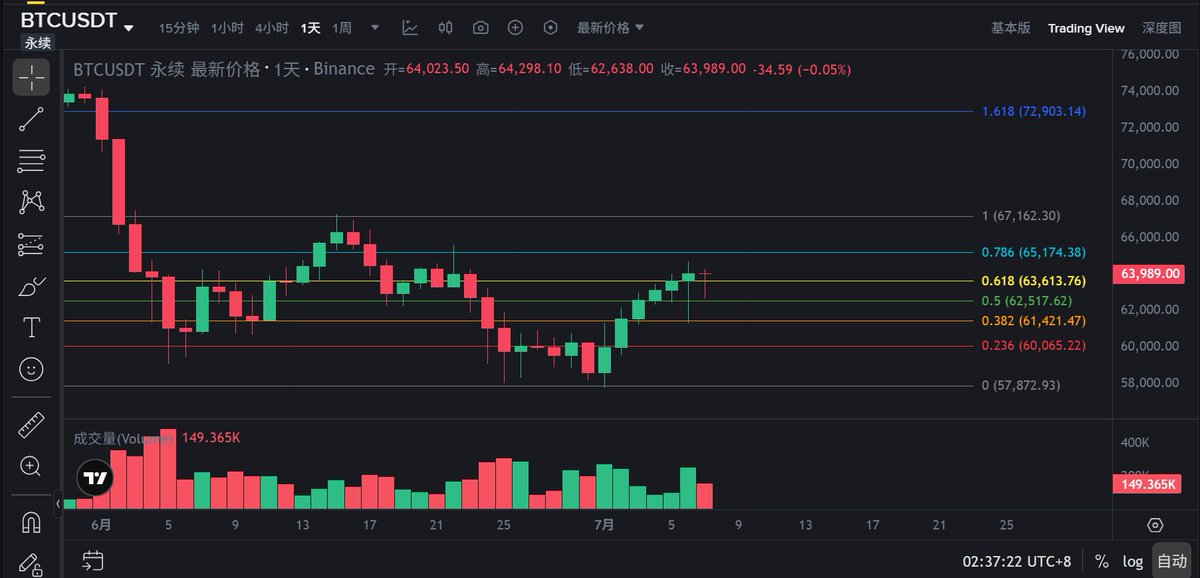Open the 基本版 basic chart view
Viewport: 1200px width, 578px height.
pos(1010,27)
